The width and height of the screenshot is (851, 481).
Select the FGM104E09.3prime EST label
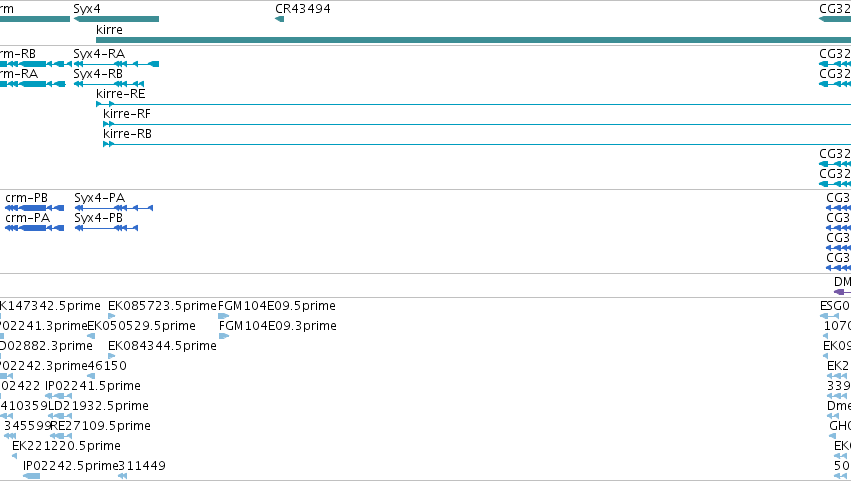pyautogui.click(x=278, y=326)
